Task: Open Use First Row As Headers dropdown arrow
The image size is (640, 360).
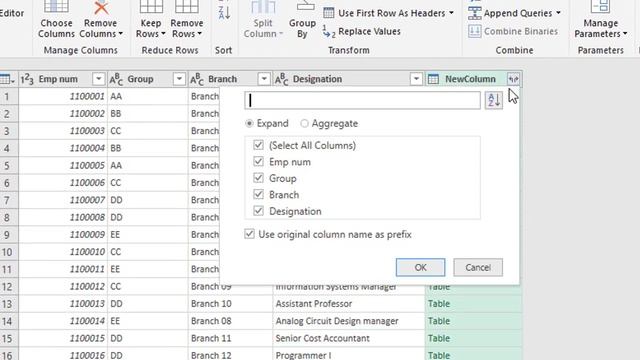Action: [451, 13]
